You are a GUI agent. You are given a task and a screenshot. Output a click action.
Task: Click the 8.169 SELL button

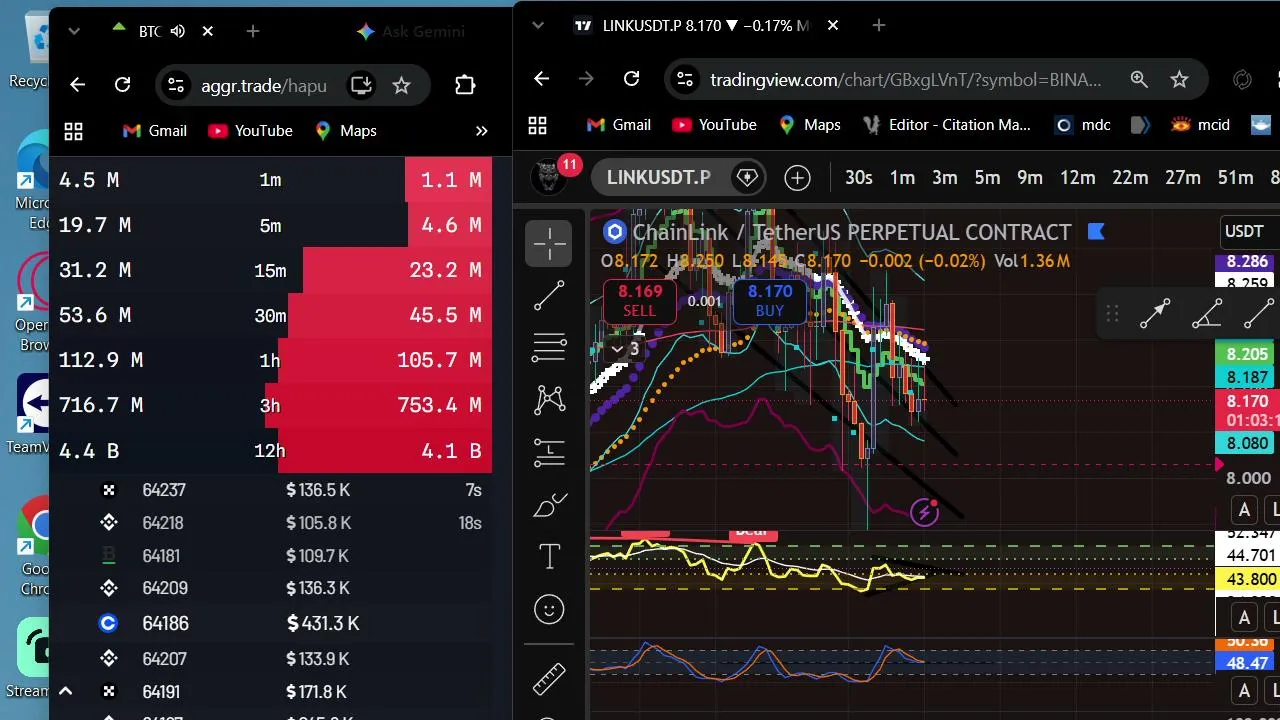[x=640, y=301]
